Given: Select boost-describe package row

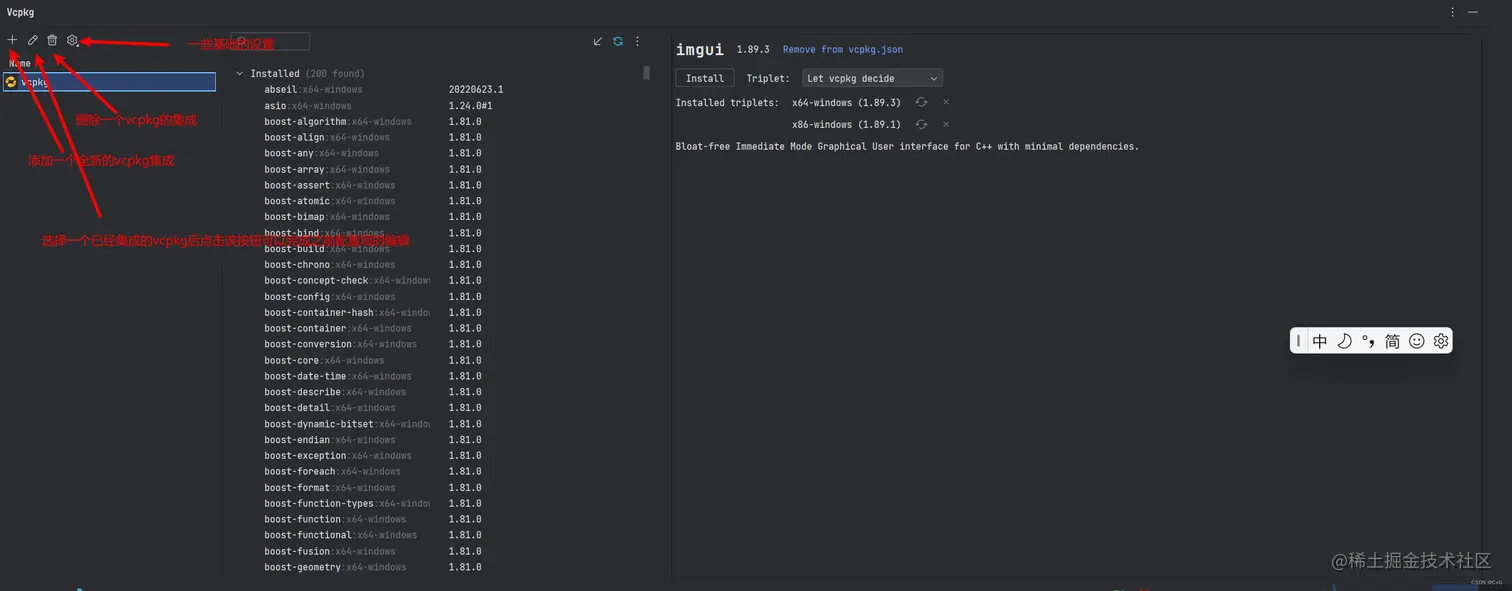Looking at the screenshot, I should (x=335, y=392).
